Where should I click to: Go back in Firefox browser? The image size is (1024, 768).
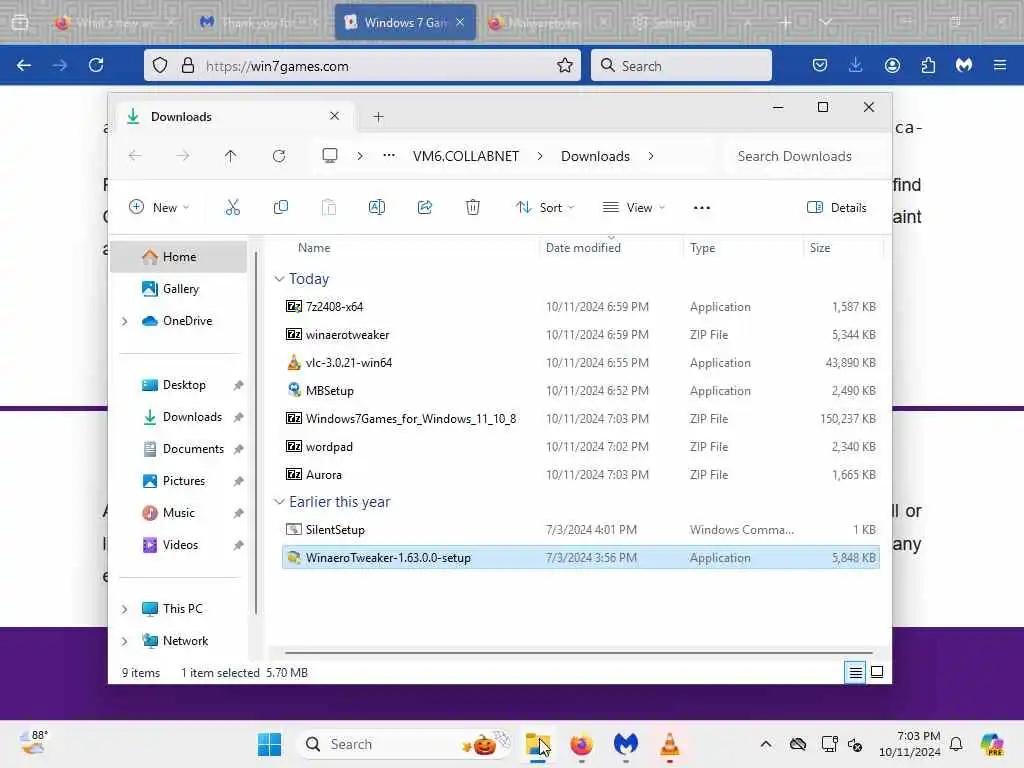tap(24, 65)
